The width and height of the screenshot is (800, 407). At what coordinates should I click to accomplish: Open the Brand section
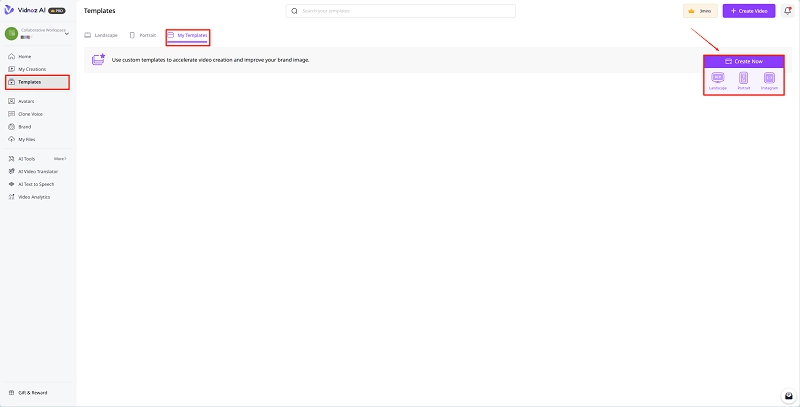pos(25,127)
